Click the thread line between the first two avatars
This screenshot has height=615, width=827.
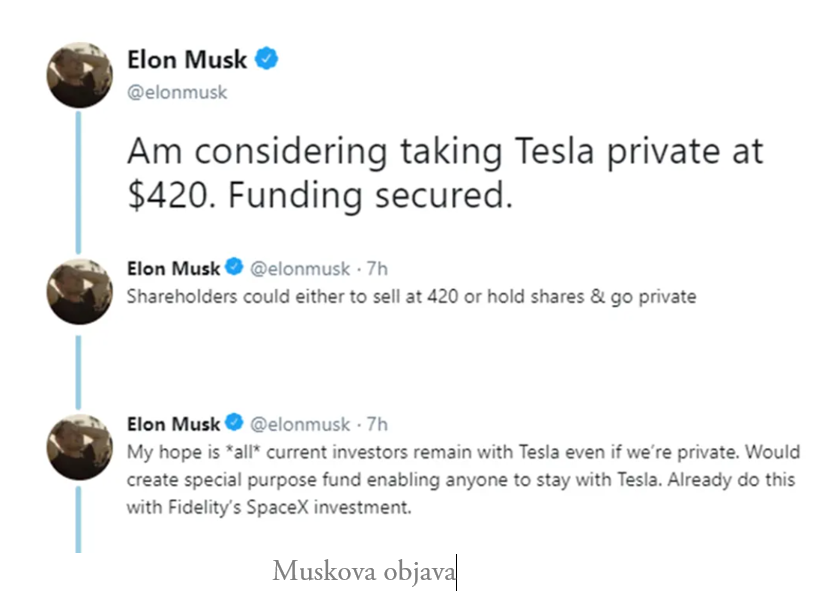point(79,182)
